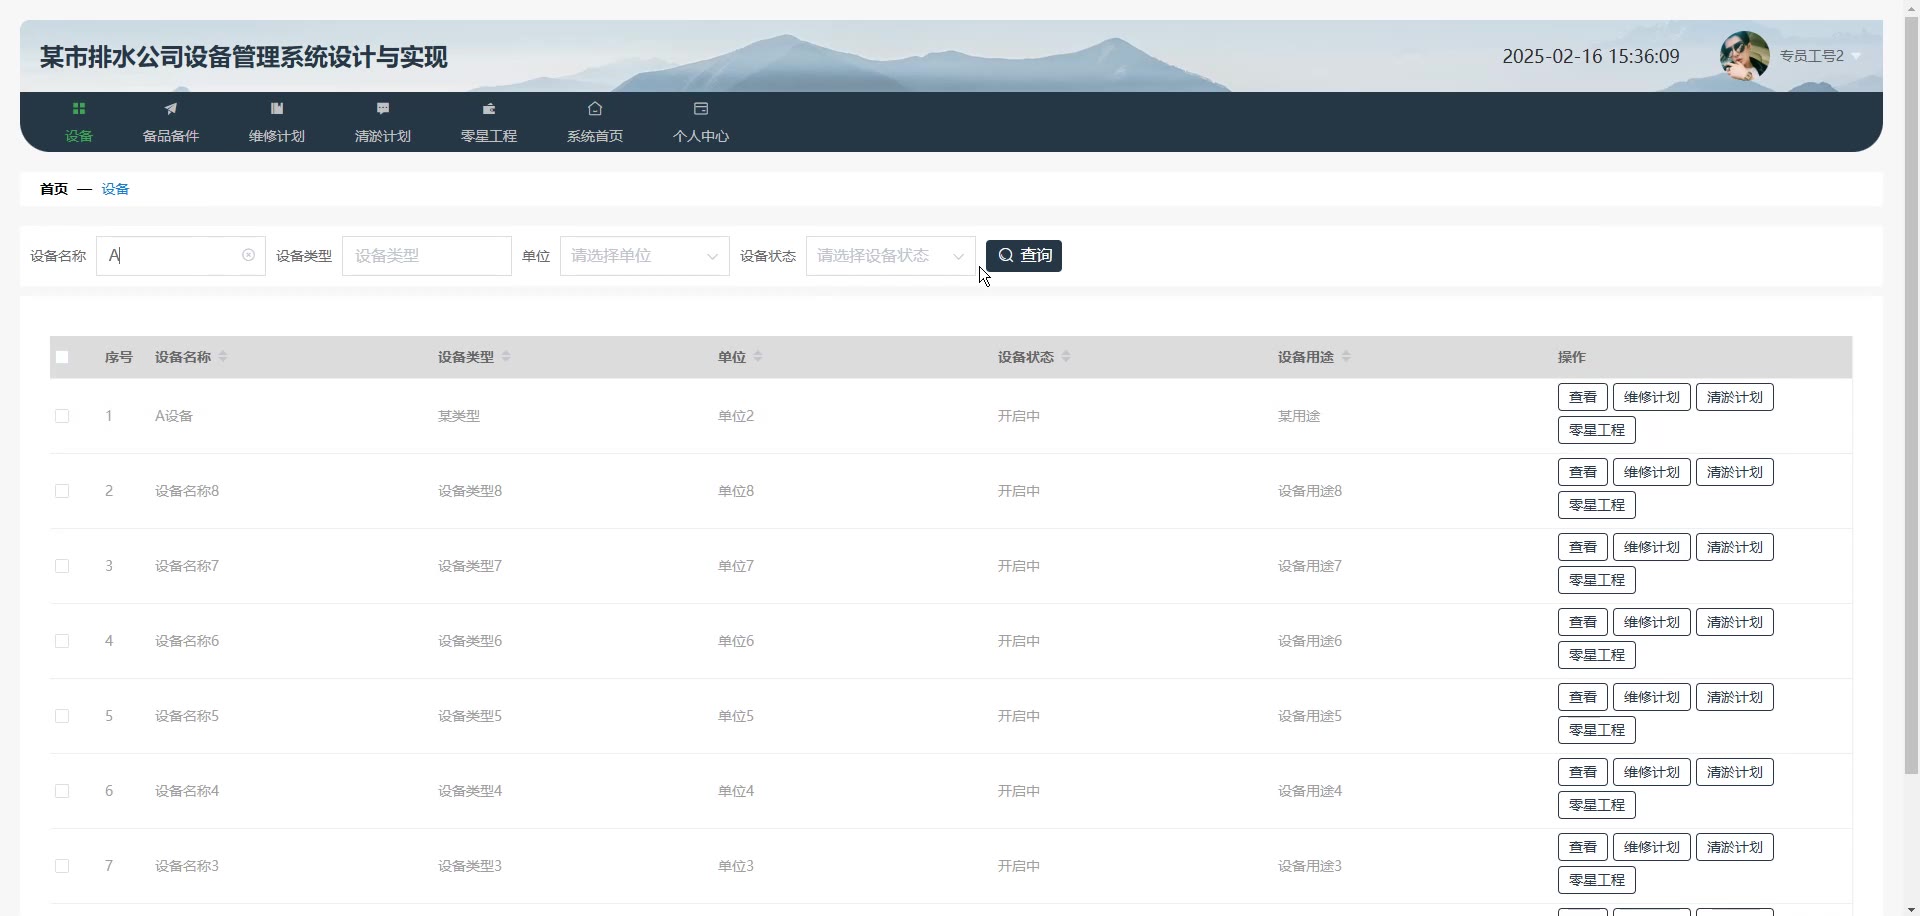Open the 个人中心 navigation tab
The width and height of the screenshot is (1920, 916).
701,122
